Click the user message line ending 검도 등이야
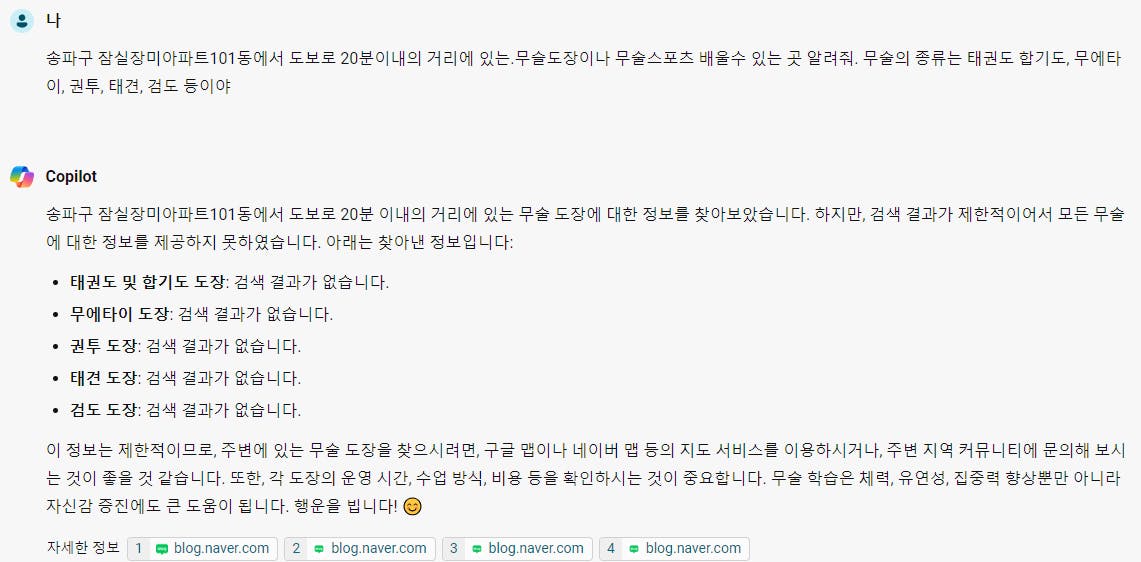1141x562 pixels. (138, 87)
